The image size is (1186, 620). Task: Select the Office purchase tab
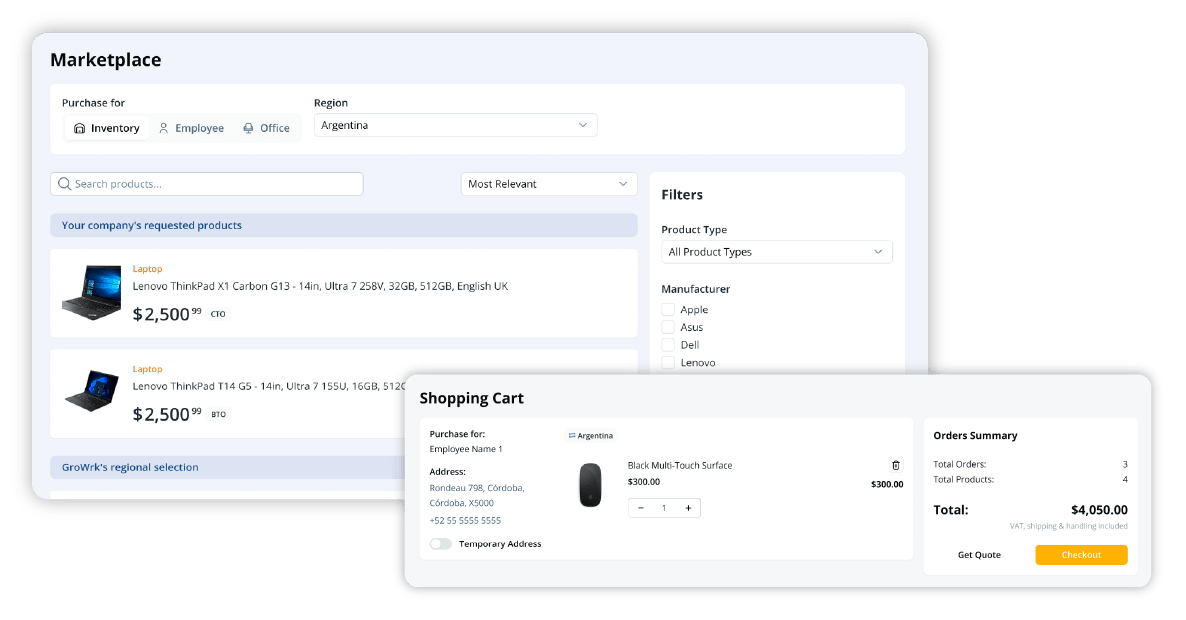[266, 128]
